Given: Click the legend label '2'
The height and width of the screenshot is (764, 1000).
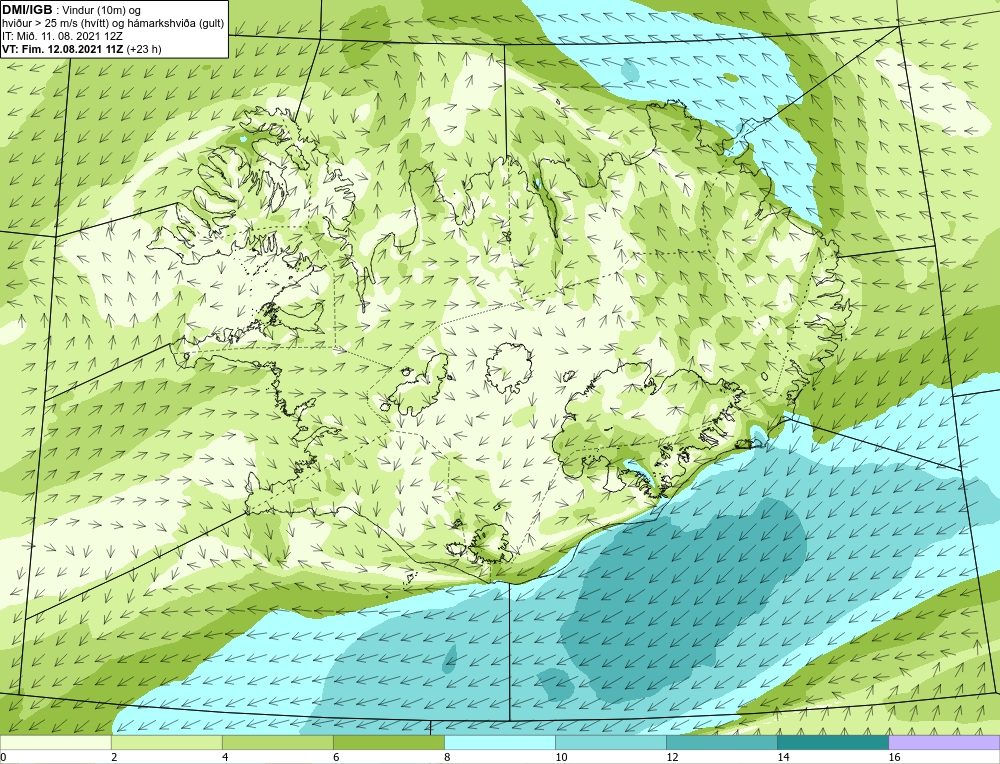Looking at the screenshot, I should [114, 757].
